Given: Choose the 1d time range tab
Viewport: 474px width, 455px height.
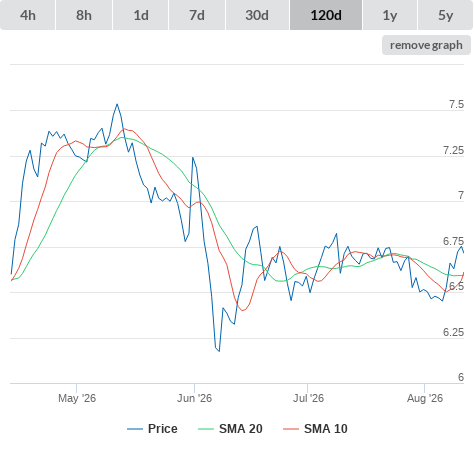Looking at the screenshot, I should click(x=141, y=15).
